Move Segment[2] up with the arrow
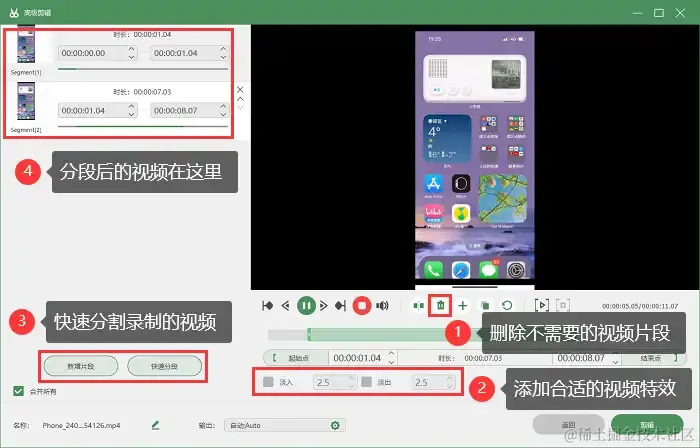The height and width of the screenshot is (448, 700). pos(240,99)
